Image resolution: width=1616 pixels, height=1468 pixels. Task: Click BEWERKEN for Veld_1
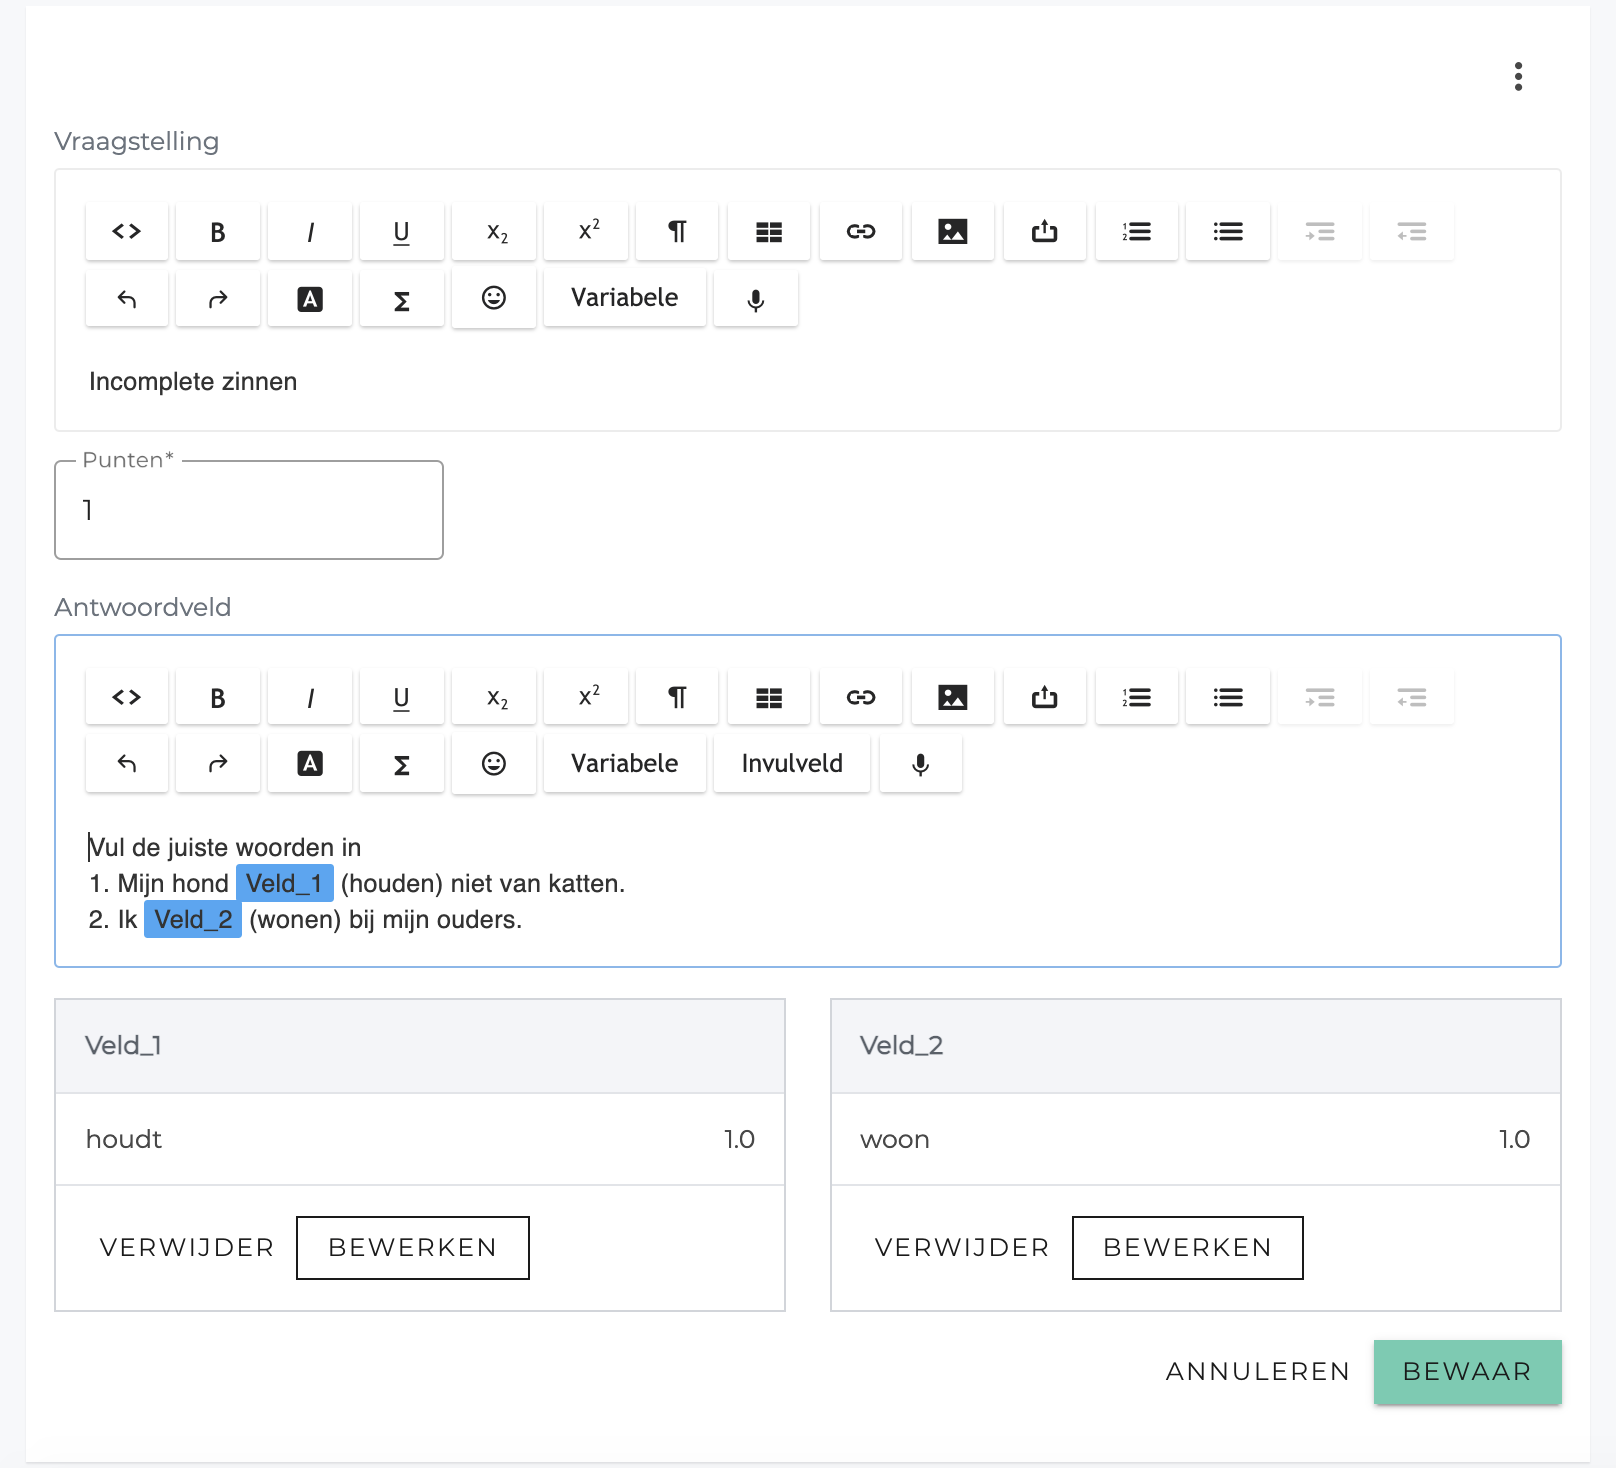[413, 1248]
